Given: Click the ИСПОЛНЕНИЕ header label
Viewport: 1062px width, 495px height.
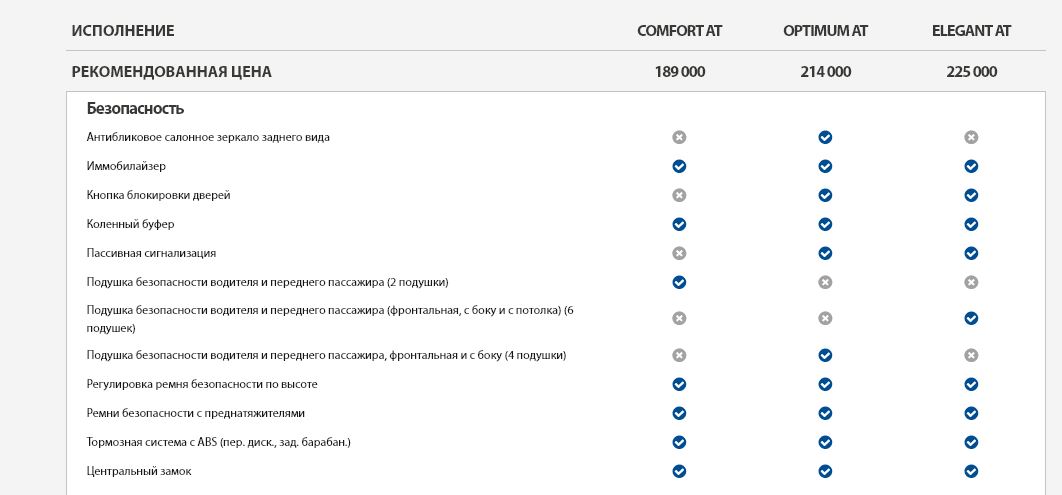Looking at the screenshot, I should click(123, 31).
